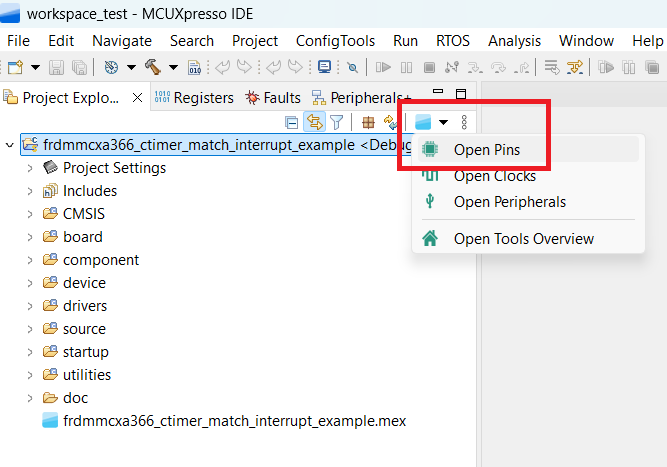
Task: Switch to the Faults tab
Action: click(x=273, y=98)
